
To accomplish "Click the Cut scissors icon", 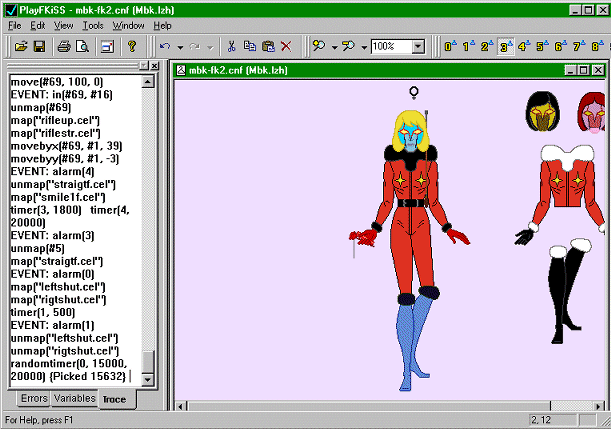I will [231, 46].
